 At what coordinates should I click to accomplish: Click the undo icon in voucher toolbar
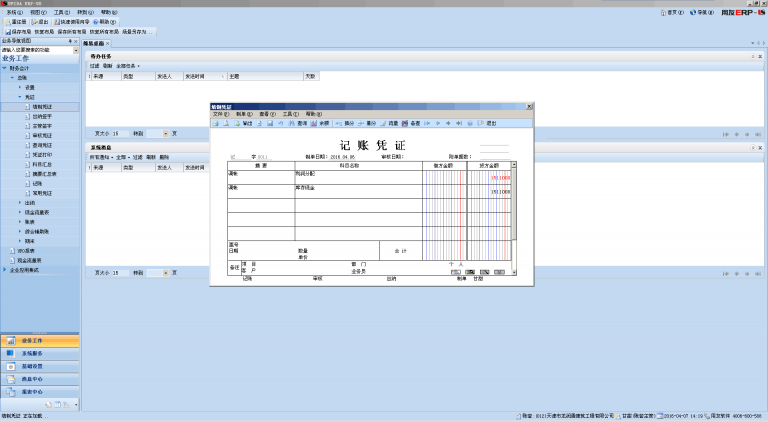[281, 123]
